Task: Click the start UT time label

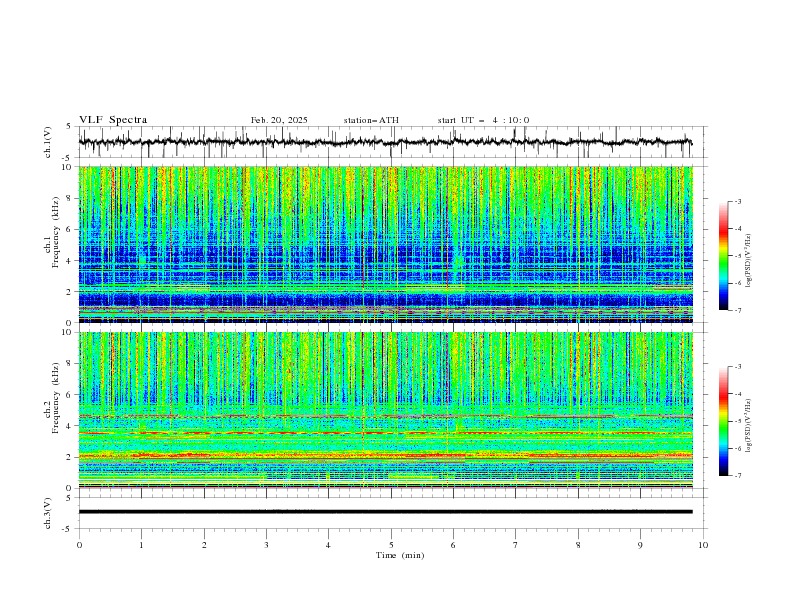Action: (x=483, y=120)
